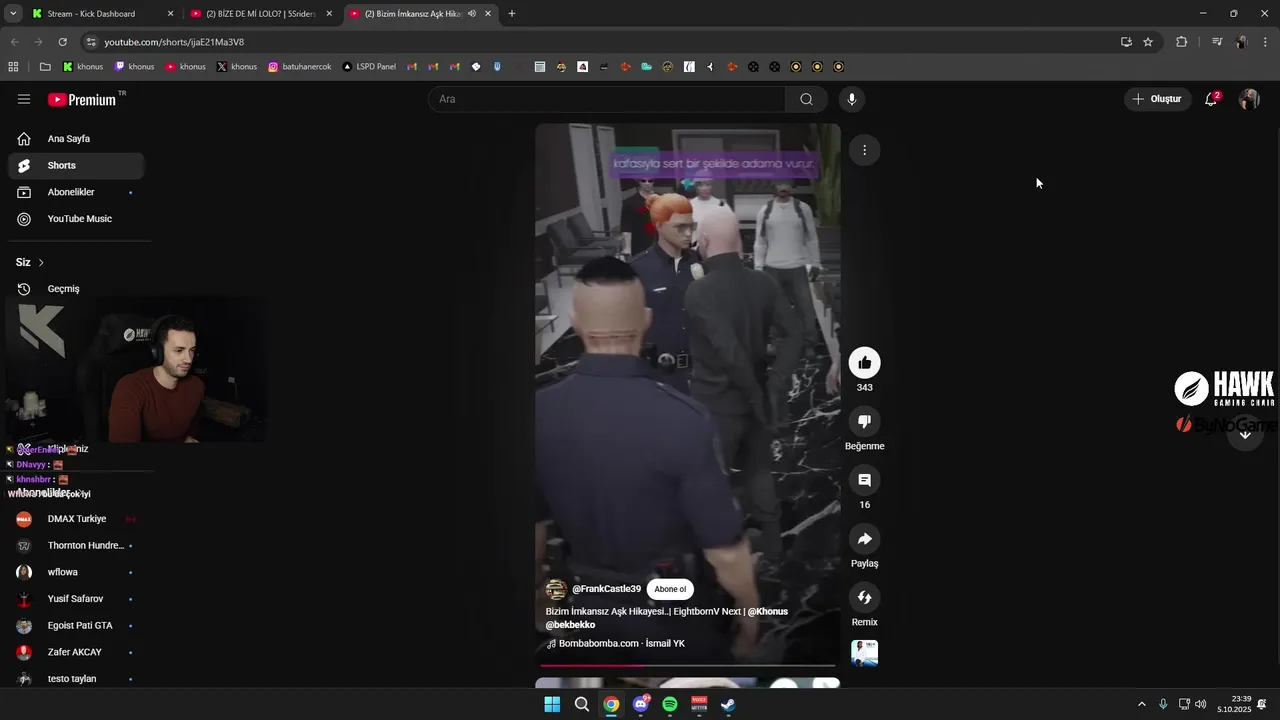Open wflowa subscription channel
This screenshot has height=720, width=1280.
(76, 572)
